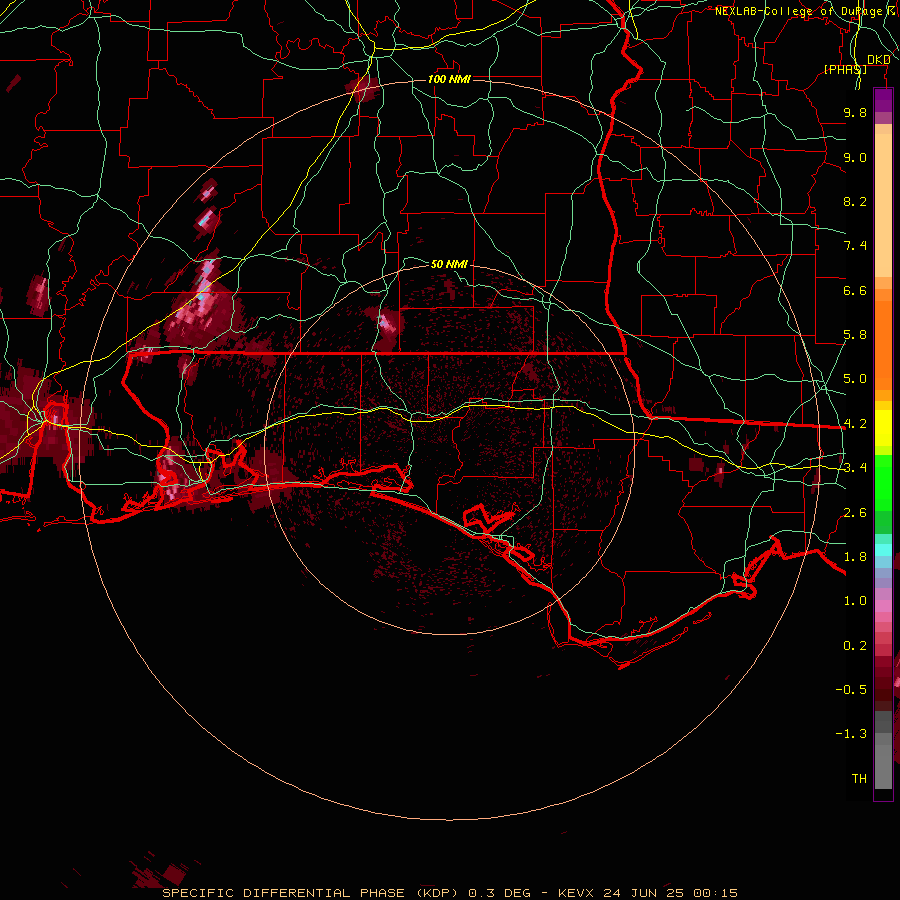900x900 pixels.
Task: Click the [PHAS] legend heading
Action: pos(845,69)
